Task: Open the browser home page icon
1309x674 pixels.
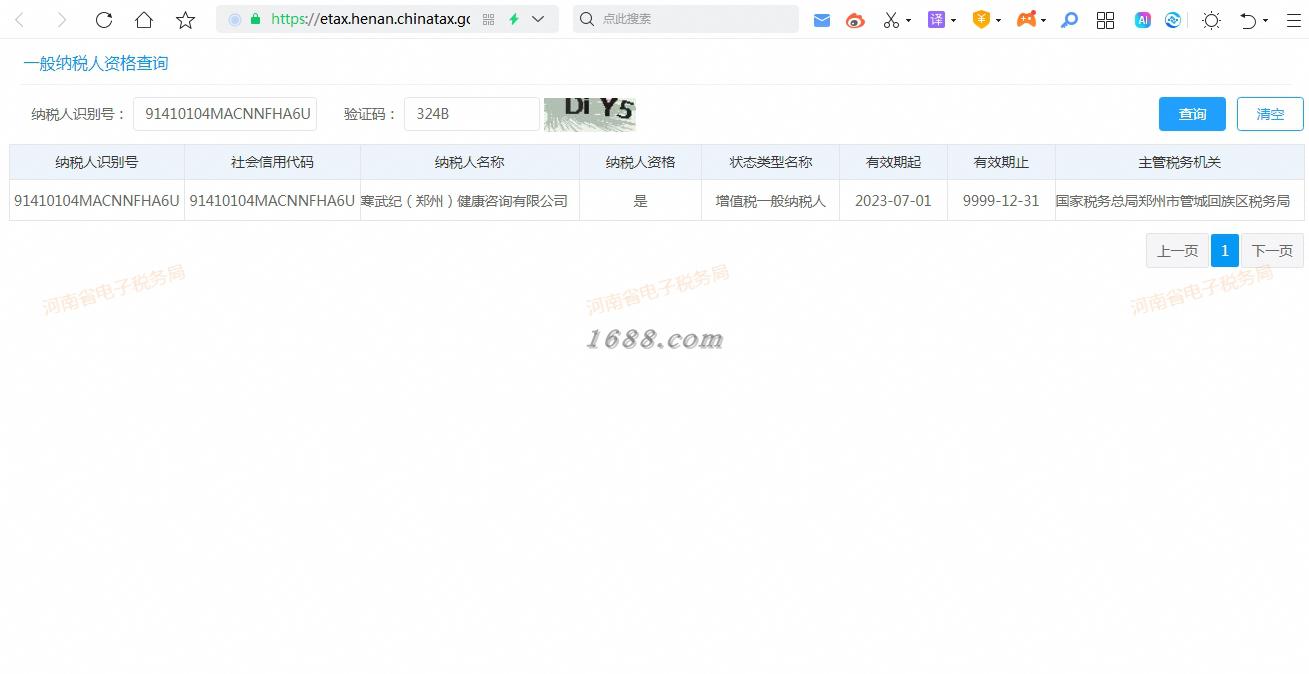Action: 144,20
